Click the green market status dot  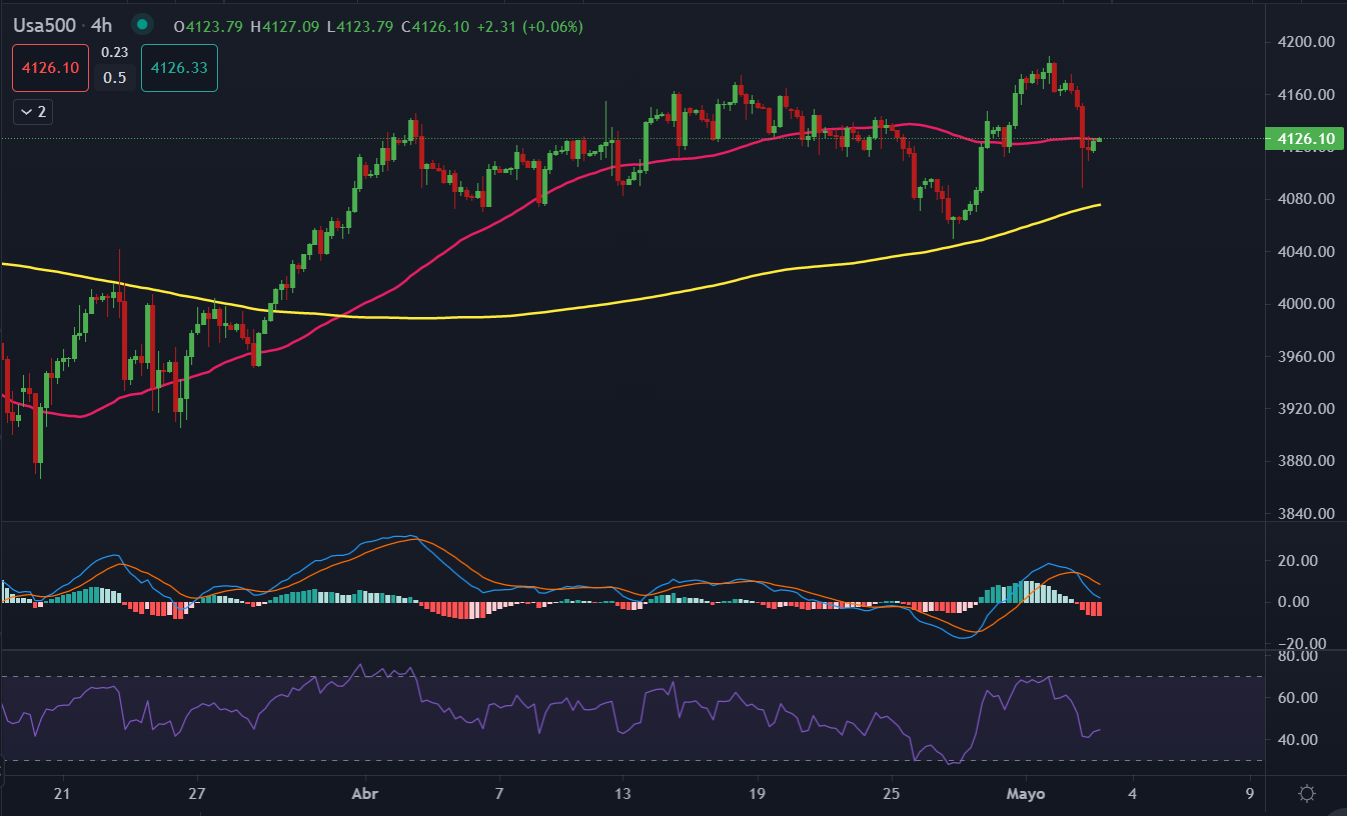[143, 25]
